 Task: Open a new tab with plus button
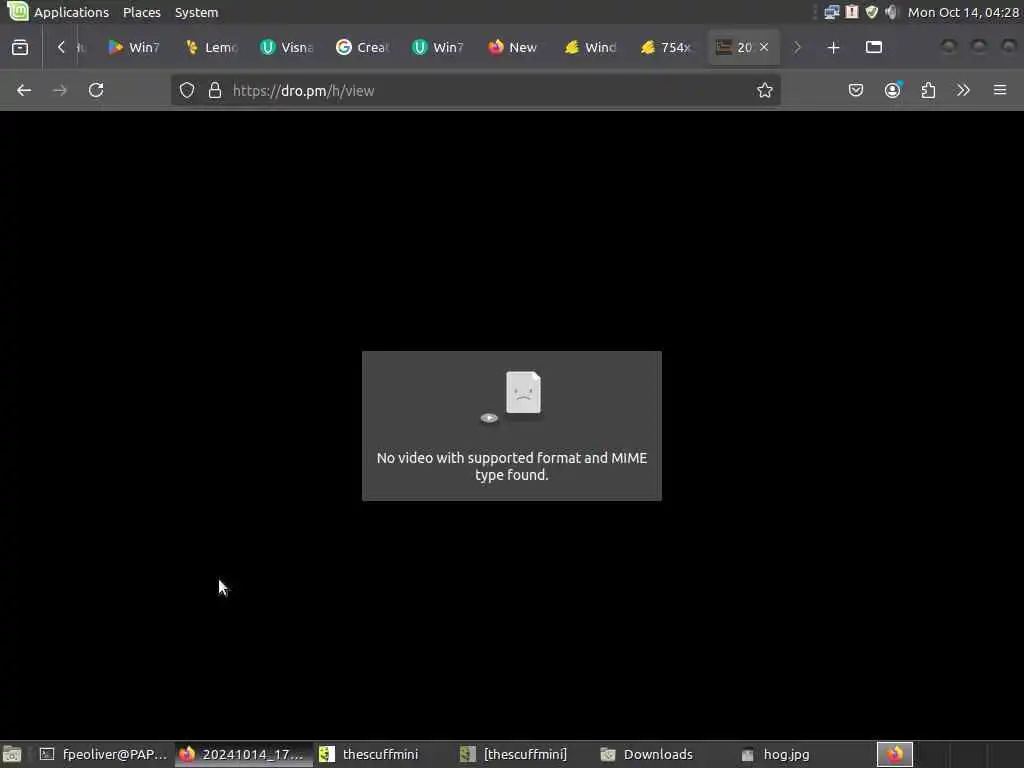[x=833, y=47]
